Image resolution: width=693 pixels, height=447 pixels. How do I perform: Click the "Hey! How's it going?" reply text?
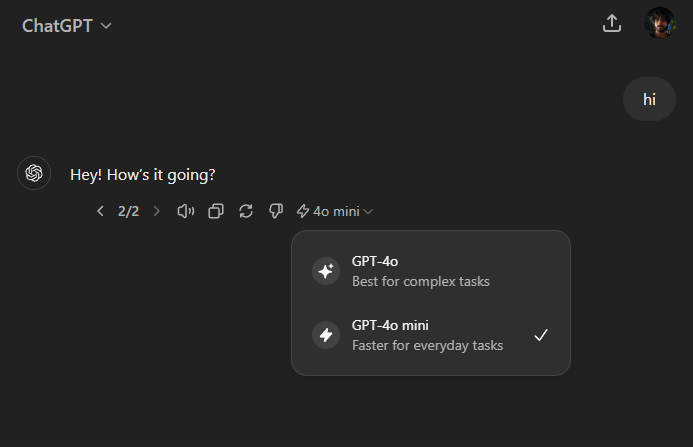[142, 175]
